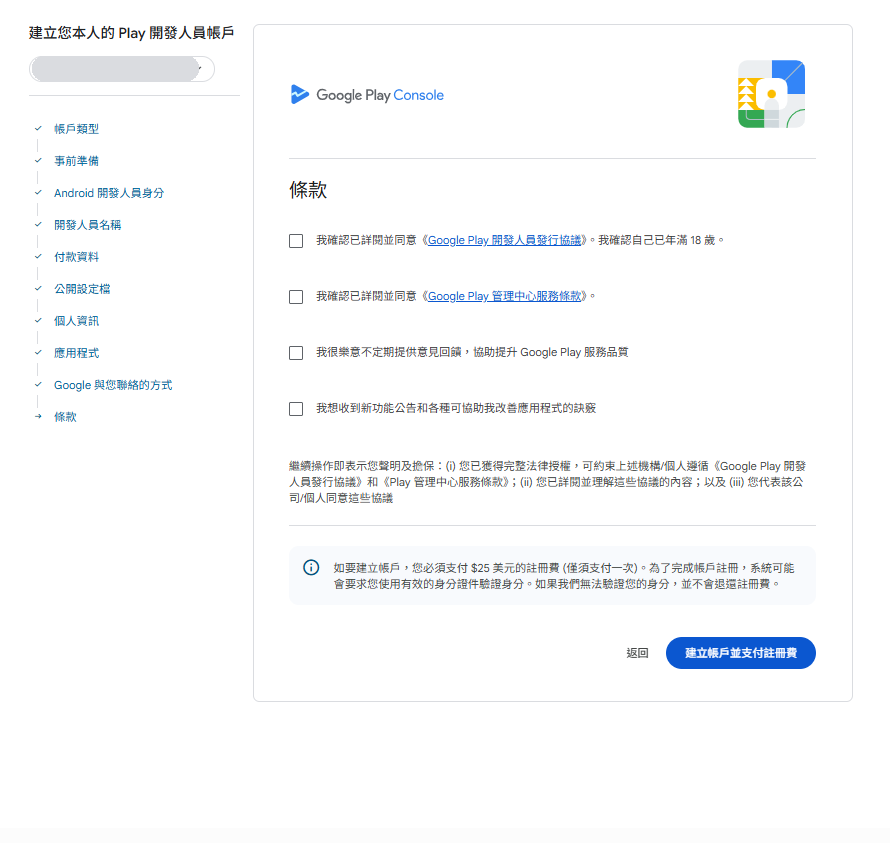Tick the 不定期提供意見回饋 checkbox
Image resolution: width=890 pixels, height=843 pixels.
click(x=296, y=353)
